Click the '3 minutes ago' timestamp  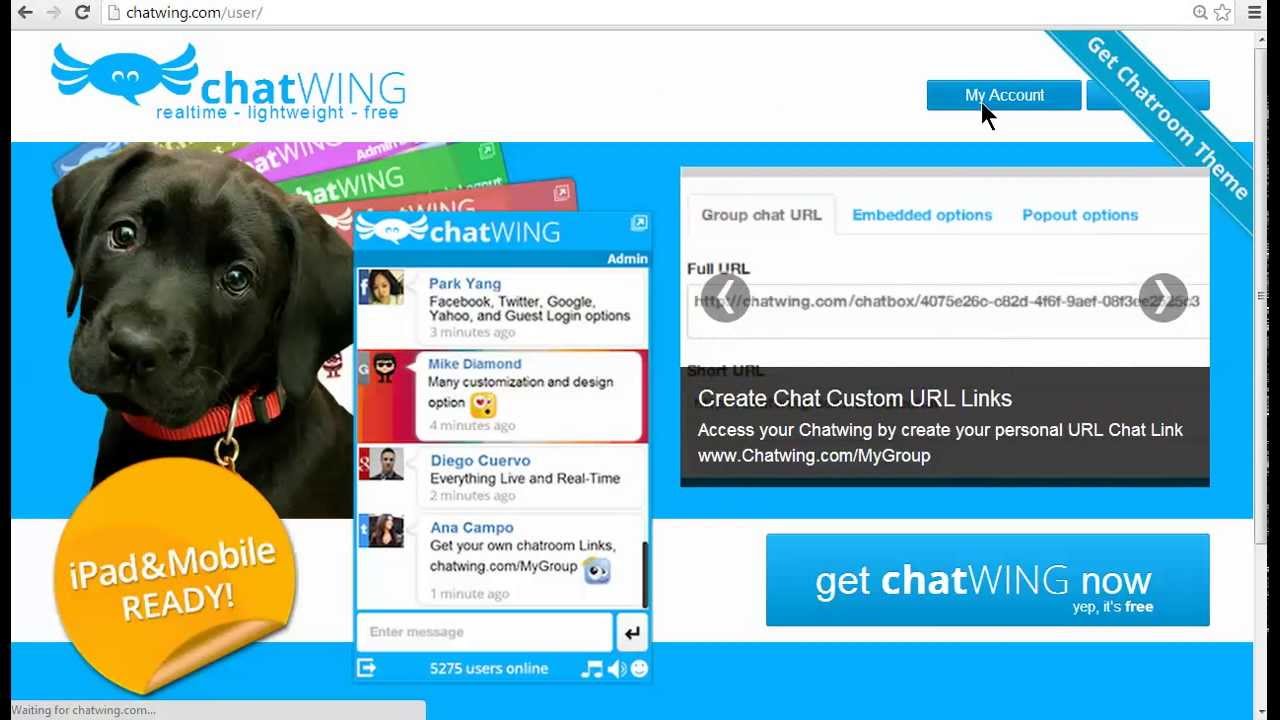[472, 332]
